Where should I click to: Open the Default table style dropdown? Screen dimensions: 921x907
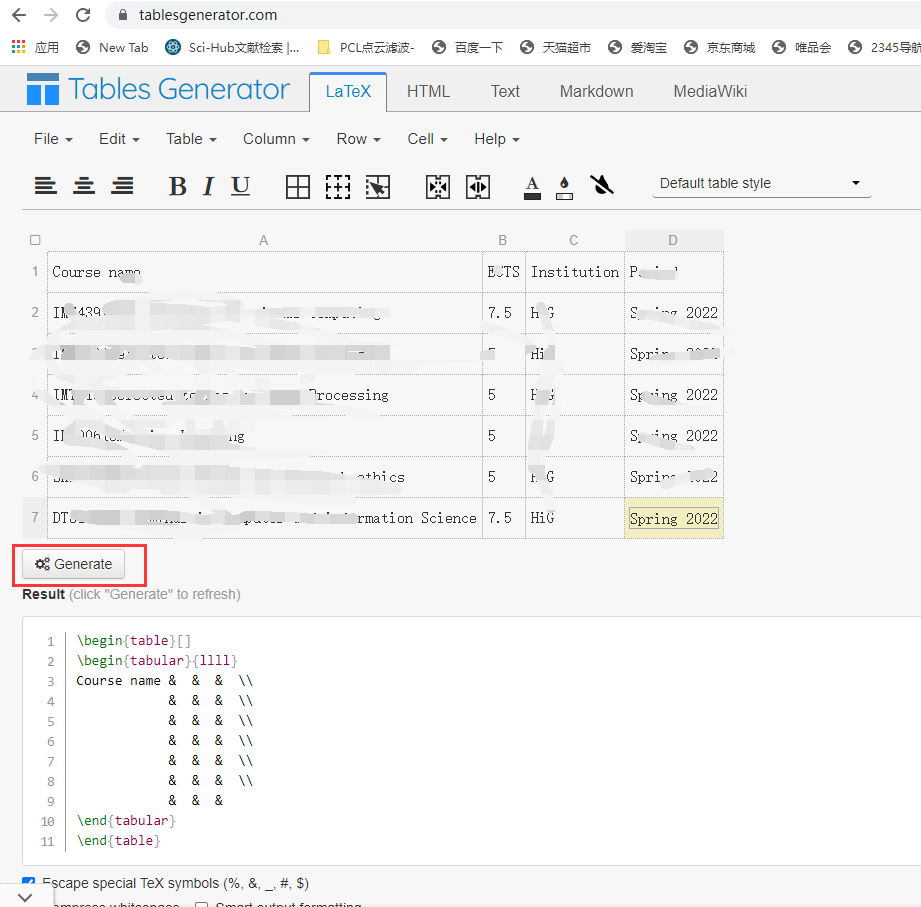[761, 183]
